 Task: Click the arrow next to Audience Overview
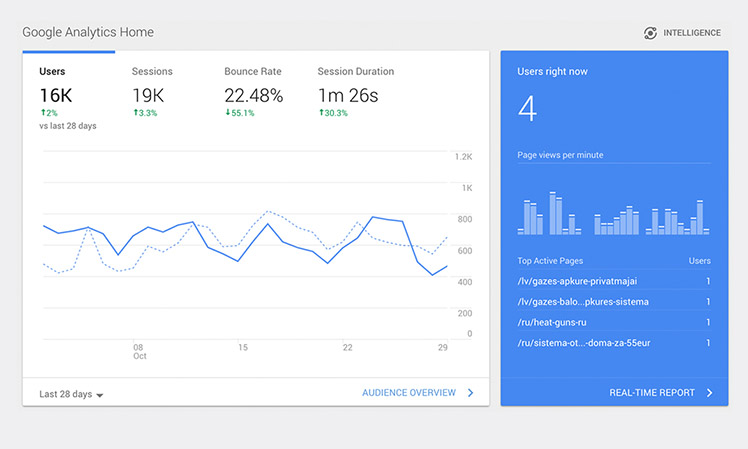tap(470, 393)
